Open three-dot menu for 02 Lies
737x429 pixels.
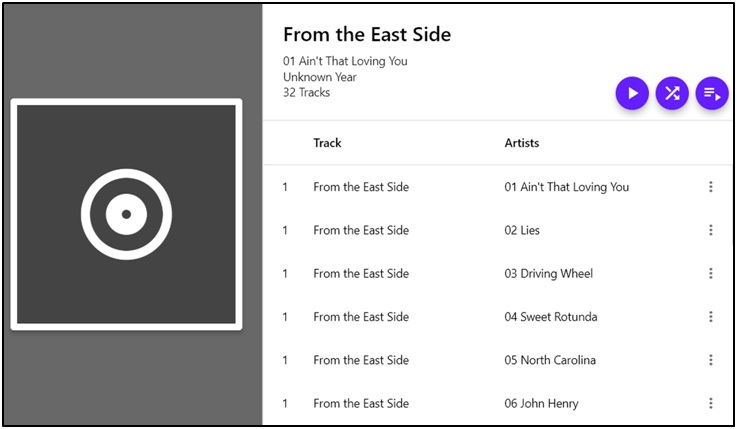(x=710, y=230)
